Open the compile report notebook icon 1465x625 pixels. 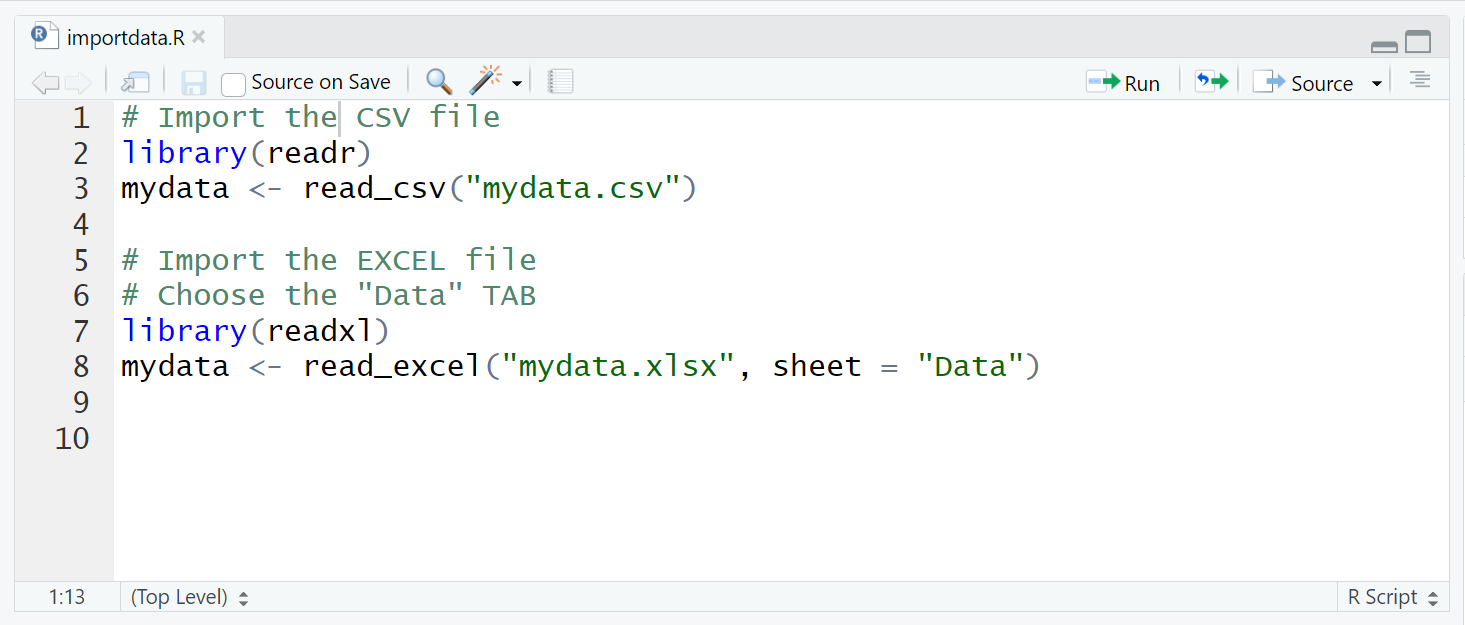(x=561, y=82)
